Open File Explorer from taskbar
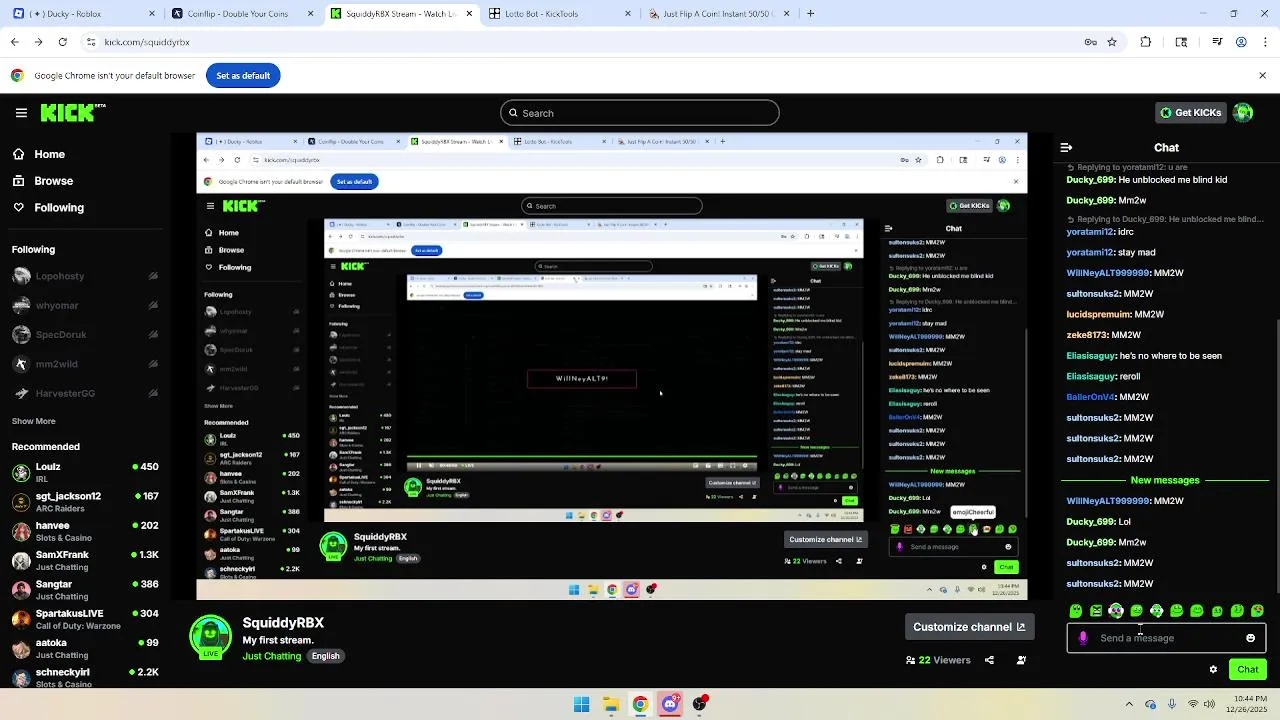Image resolution: width=1280 pixels, height=720 pixels. coord(611,704)
